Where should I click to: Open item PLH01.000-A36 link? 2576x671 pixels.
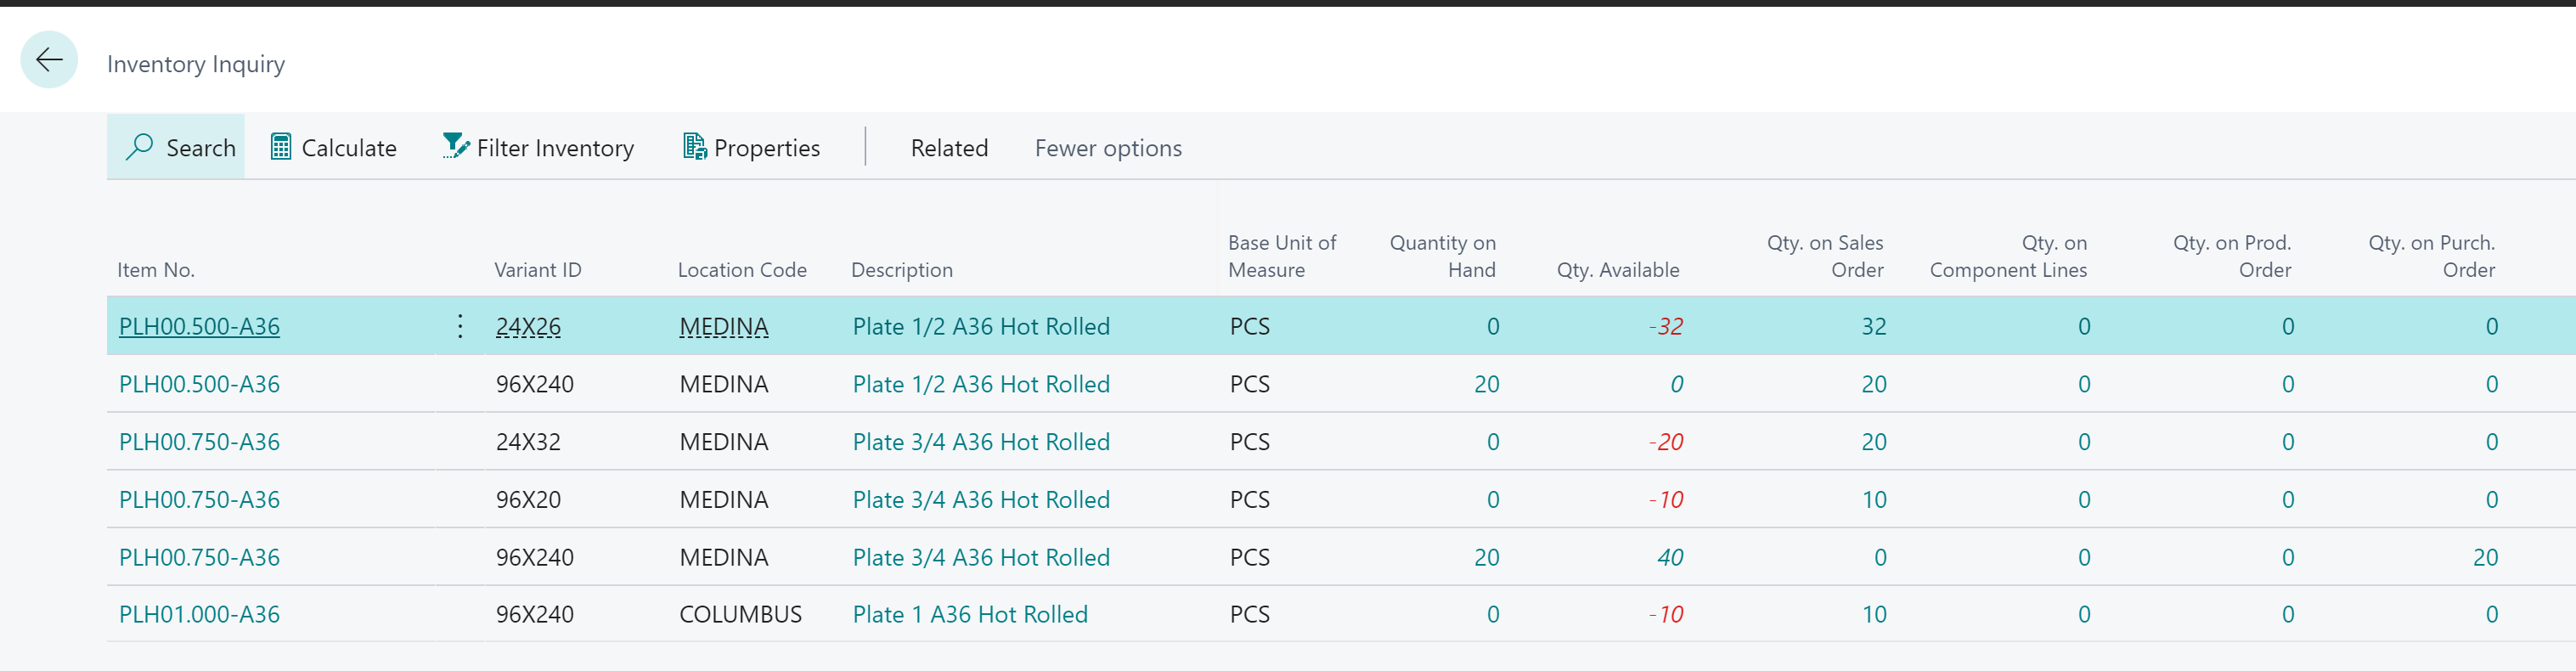tap(199, 614)
